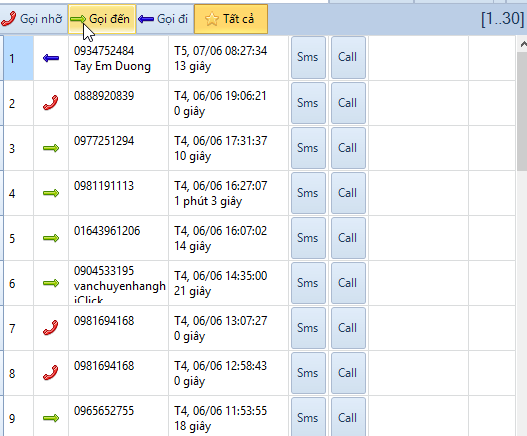The height and width of the screenshot is (436, 527).
Task: Call 0934752484 Tay Em Duong
Action: [348, 57]
